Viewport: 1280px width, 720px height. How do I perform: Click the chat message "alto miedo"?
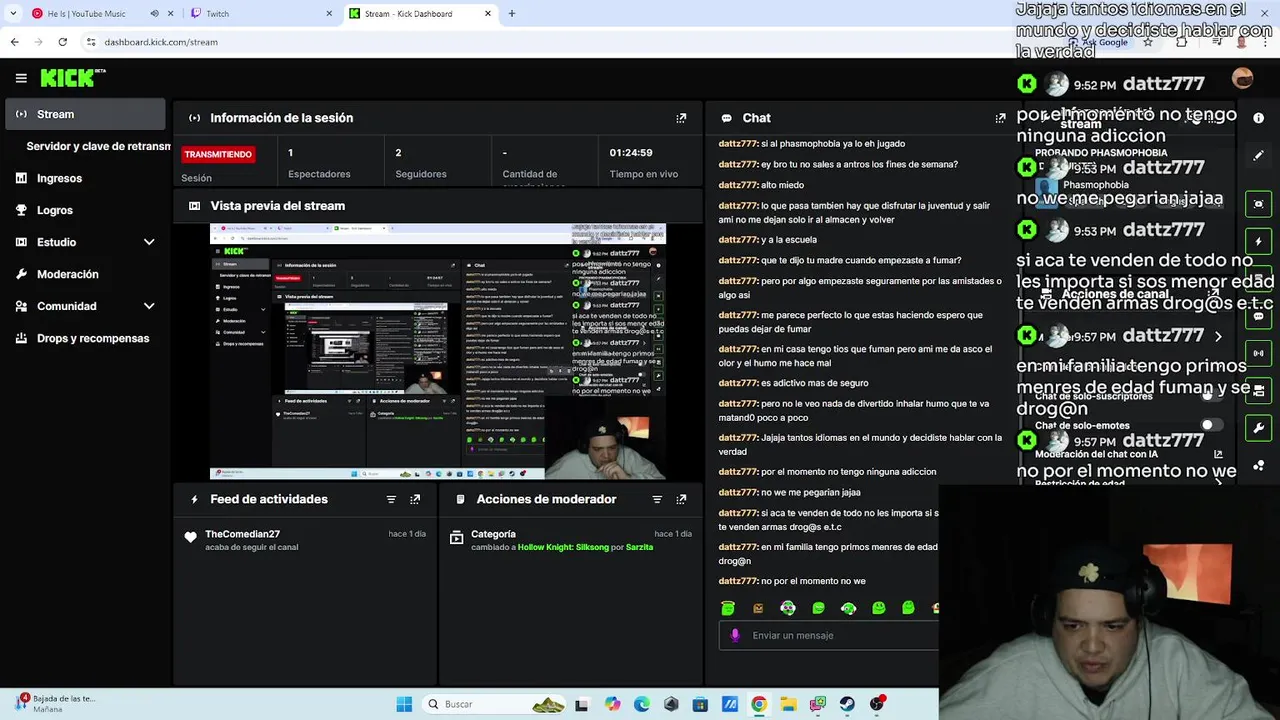(782, 185)
